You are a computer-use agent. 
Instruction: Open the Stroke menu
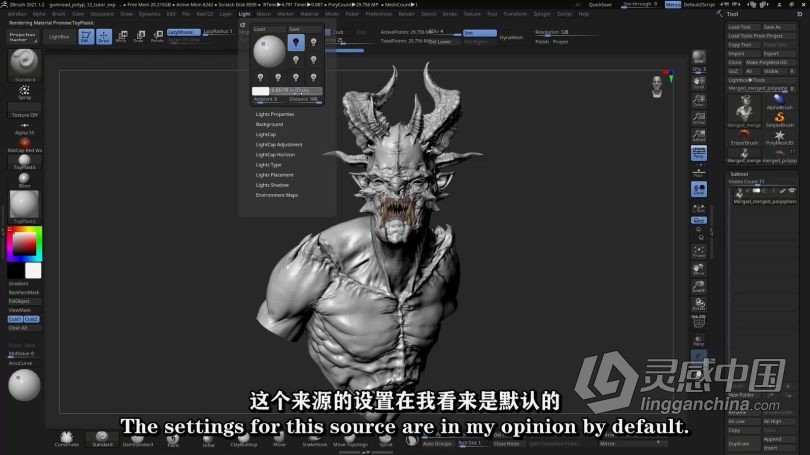click(x=449, y=14)
